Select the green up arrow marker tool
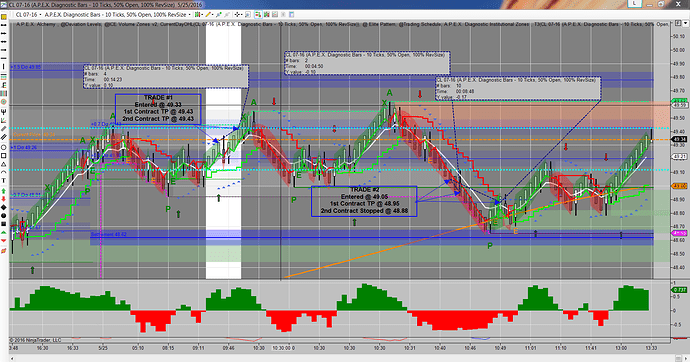The width and height of the screenshot is (690, 362). pos(4,190)
